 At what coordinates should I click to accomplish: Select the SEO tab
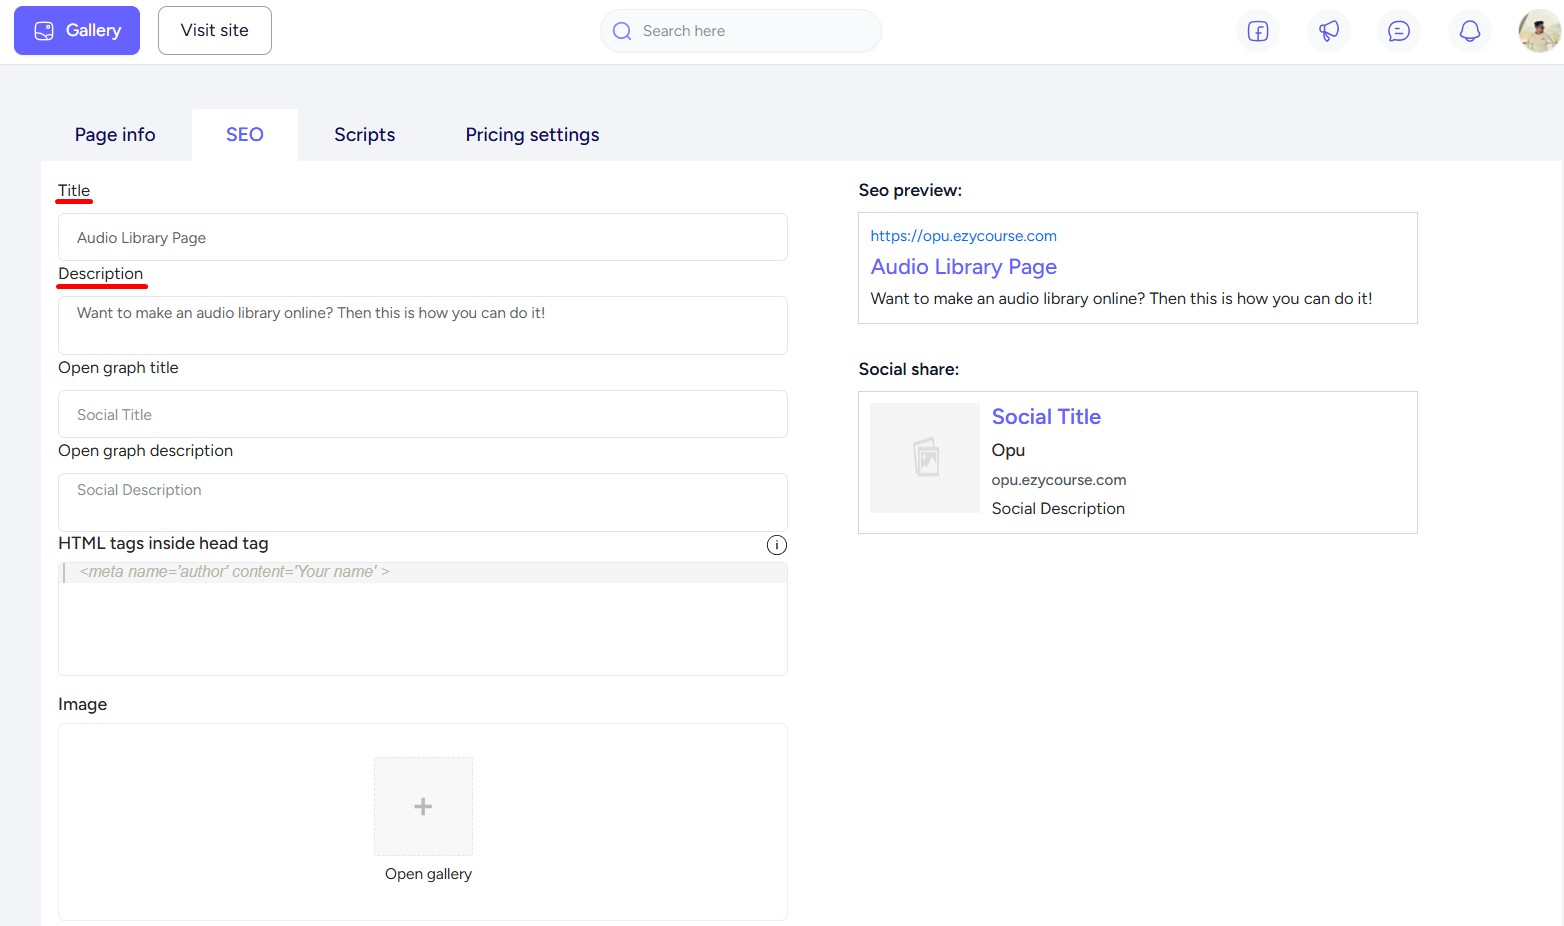(245, 135)
